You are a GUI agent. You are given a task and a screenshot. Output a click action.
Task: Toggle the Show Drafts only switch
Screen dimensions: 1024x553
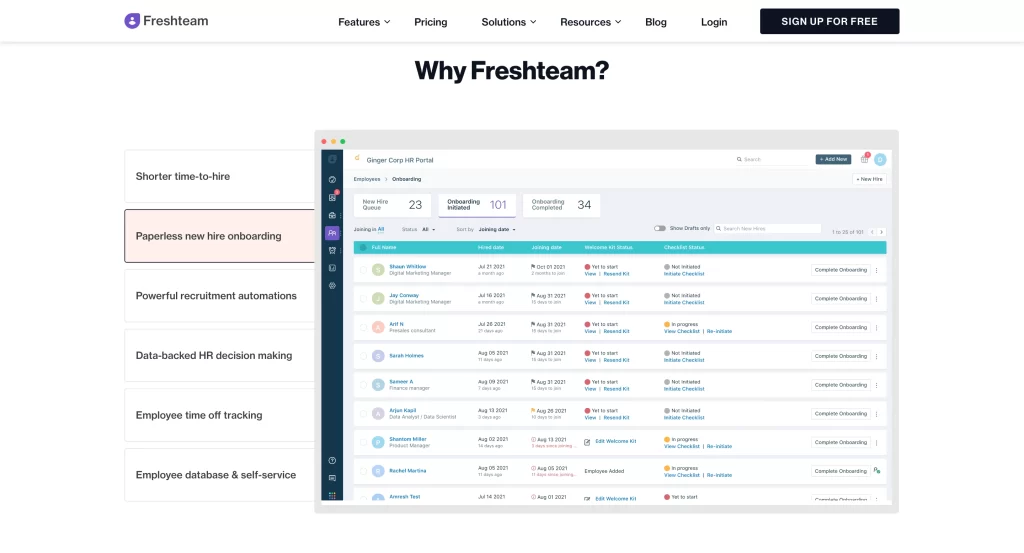click(660, 229)
